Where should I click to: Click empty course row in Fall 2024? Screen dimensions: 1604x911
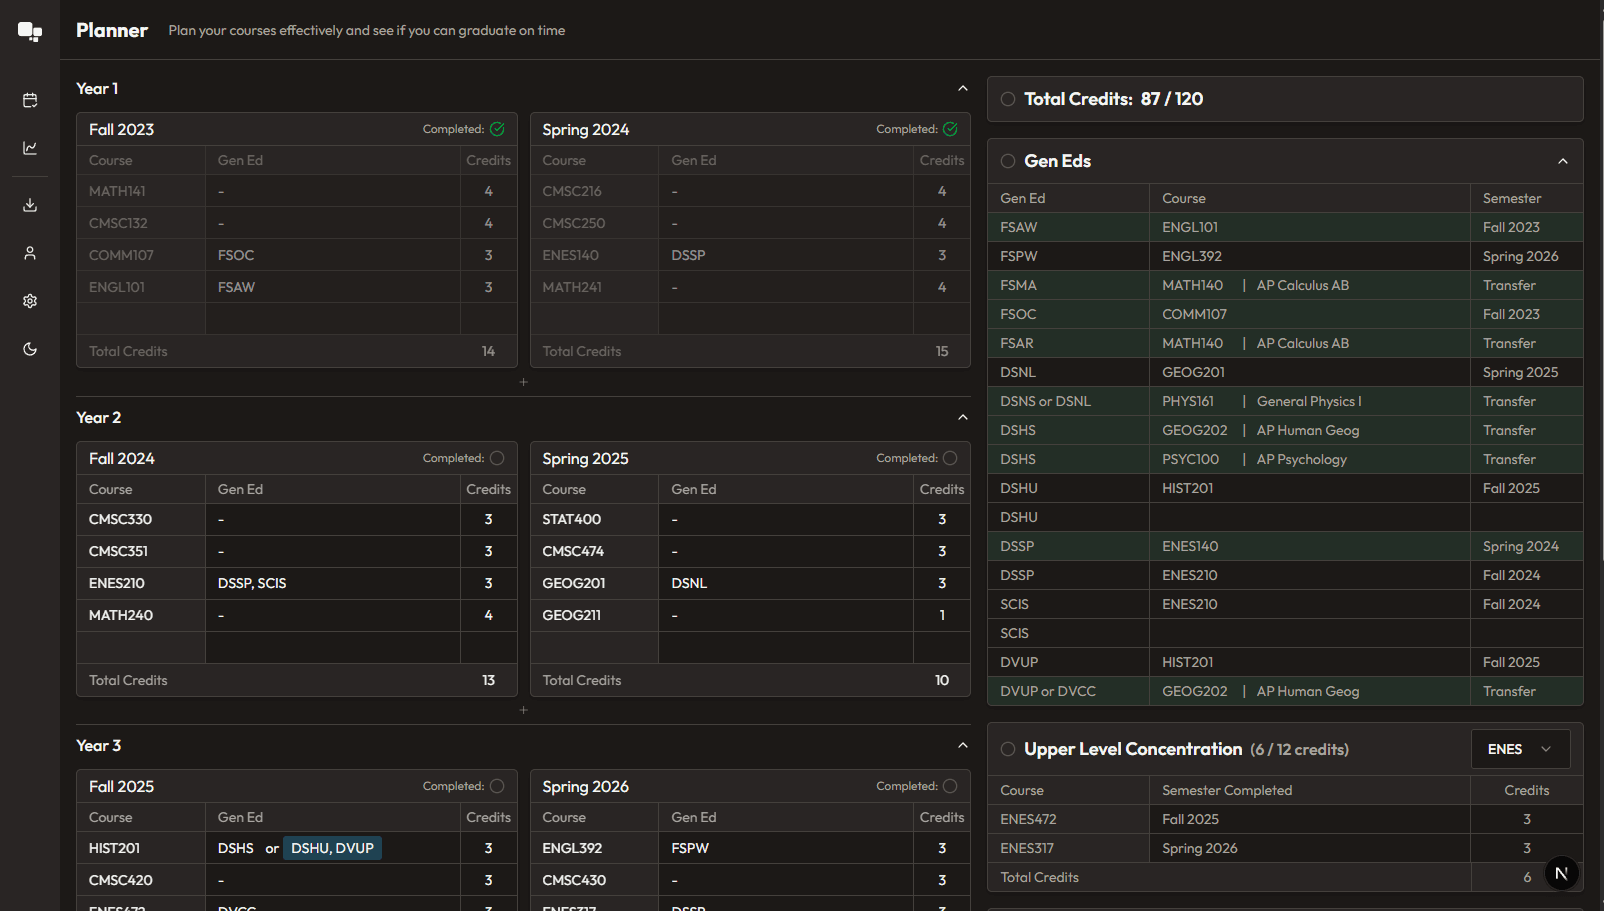point(297,647)
